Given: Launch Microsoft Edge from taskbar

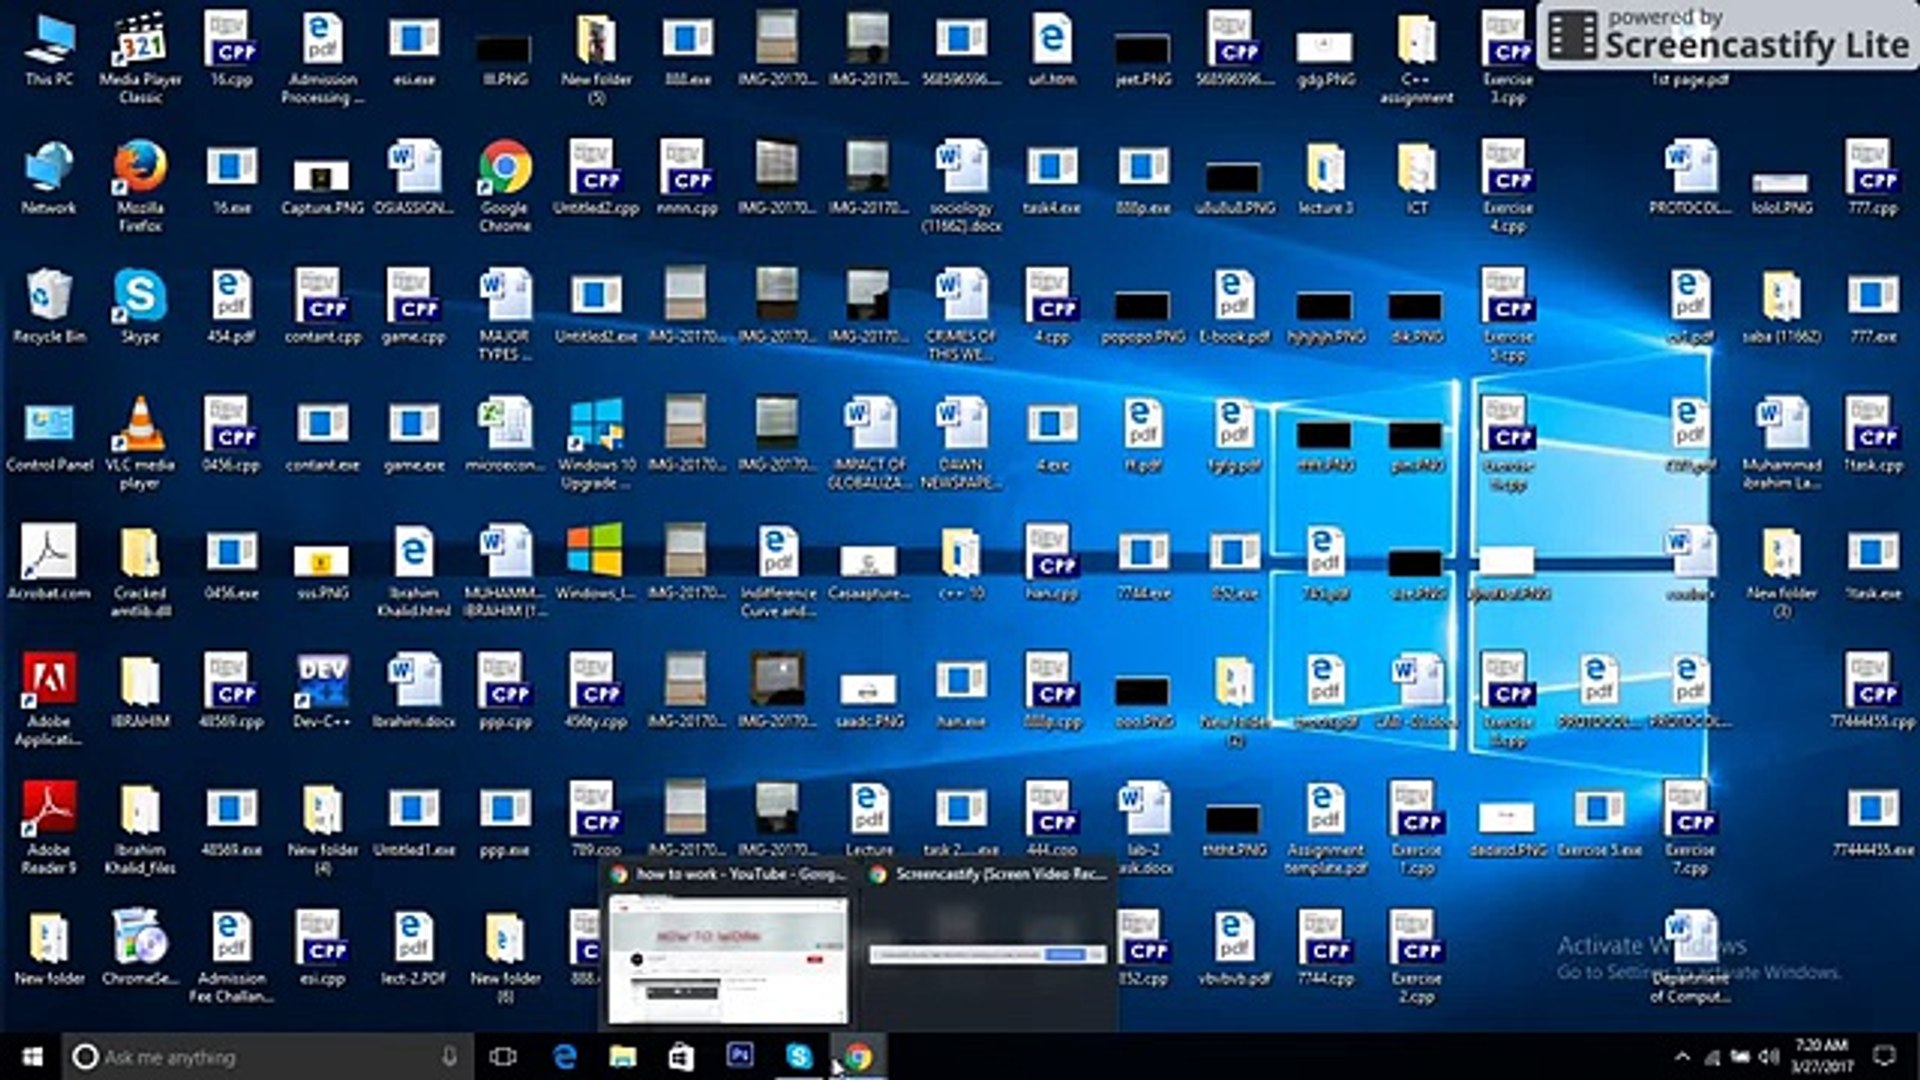Looking at the screenshot, I should pos(565,1056).
